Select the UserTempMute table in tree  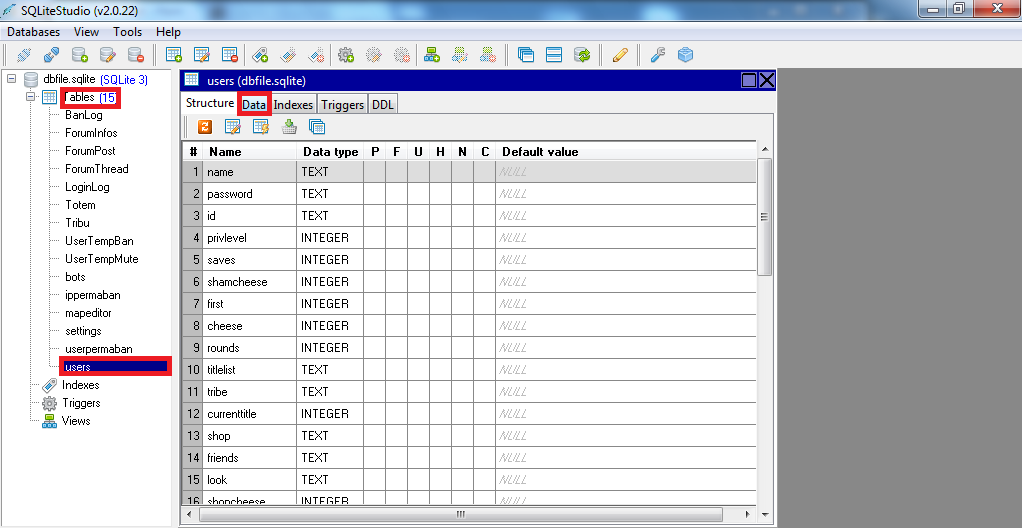click(102, 259)
